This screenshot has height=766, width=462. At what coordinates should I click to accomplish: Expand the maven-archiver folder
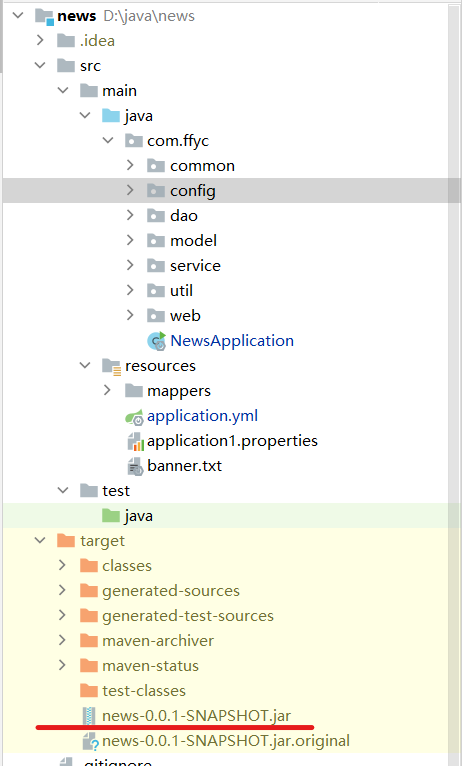[x=62, y=640]
